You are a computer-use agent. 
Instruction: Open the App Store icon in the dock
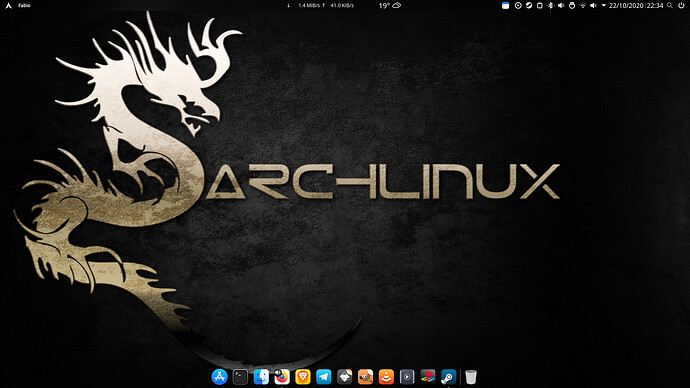[x=219, y=377]
